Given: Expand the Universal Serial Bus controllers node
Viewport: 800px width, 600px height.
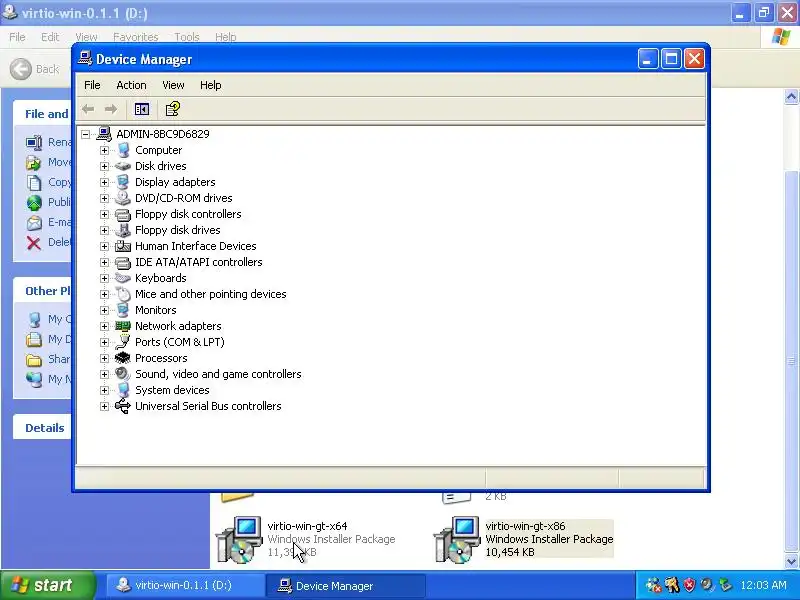Looking at the screenshot, I should [x=104, y=407].
